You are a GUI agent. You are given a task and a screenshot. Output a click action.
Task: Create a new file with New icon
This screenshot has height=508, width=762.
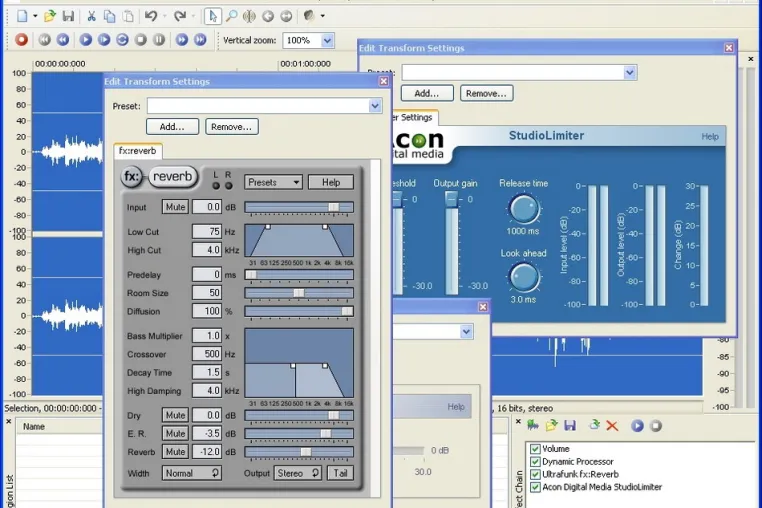[22, 16]
